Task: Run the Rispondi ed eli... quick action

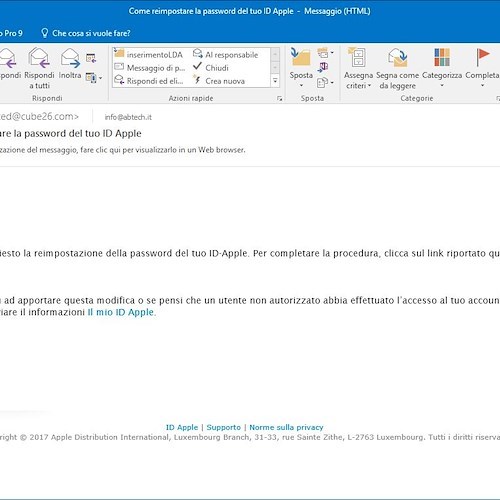Action: coord(149,81)
